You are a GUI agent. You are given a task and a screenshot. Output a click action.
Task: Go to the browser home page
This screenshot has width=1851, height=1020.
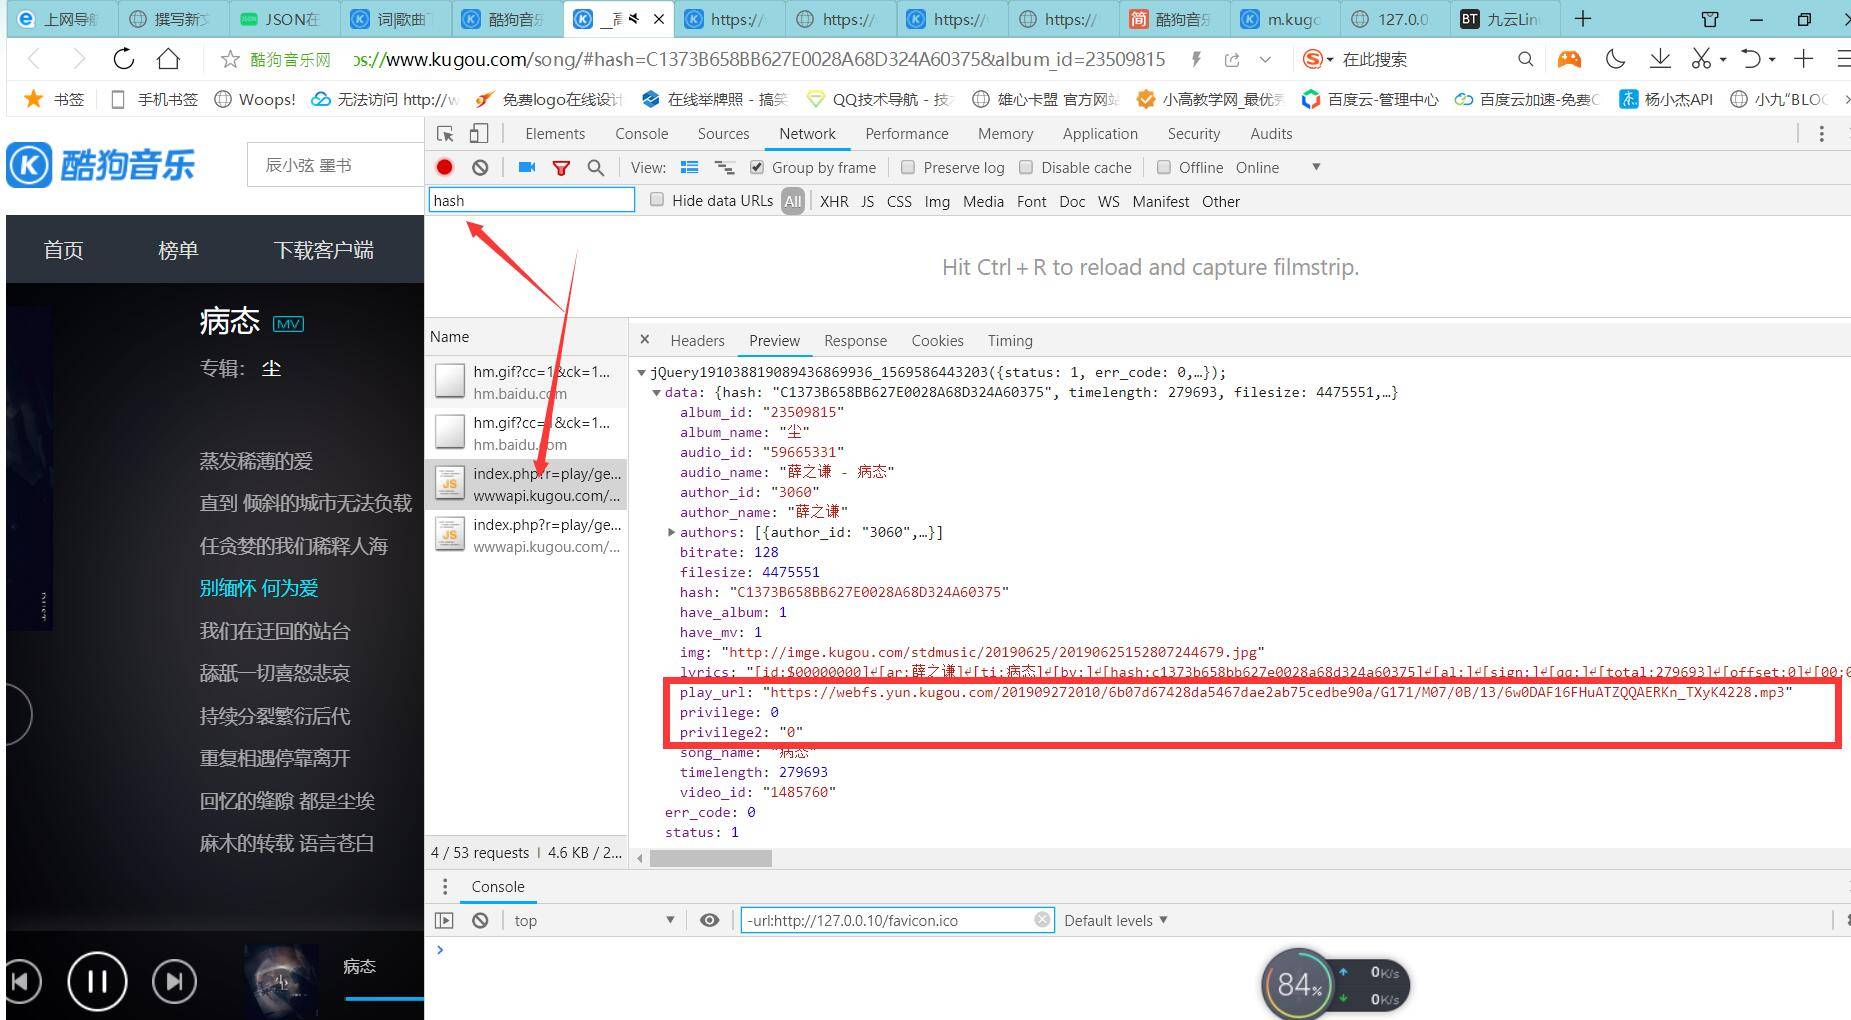point(168,59)
